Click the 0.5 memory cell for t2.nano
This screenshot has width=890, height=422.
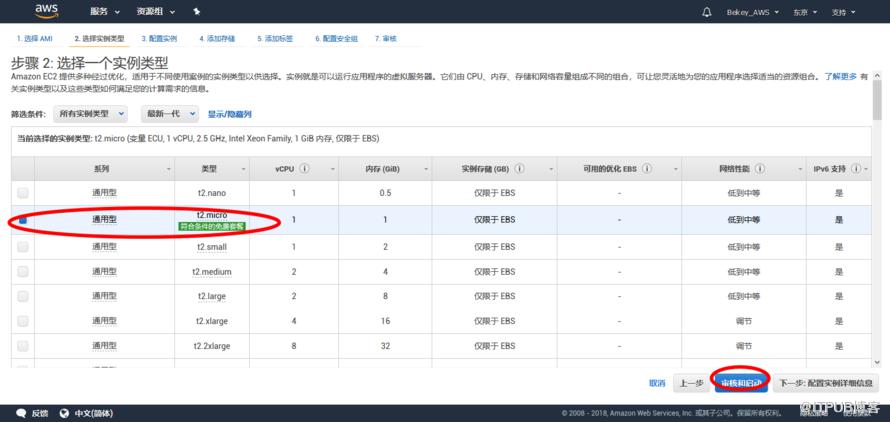click(x=385, y=193)
